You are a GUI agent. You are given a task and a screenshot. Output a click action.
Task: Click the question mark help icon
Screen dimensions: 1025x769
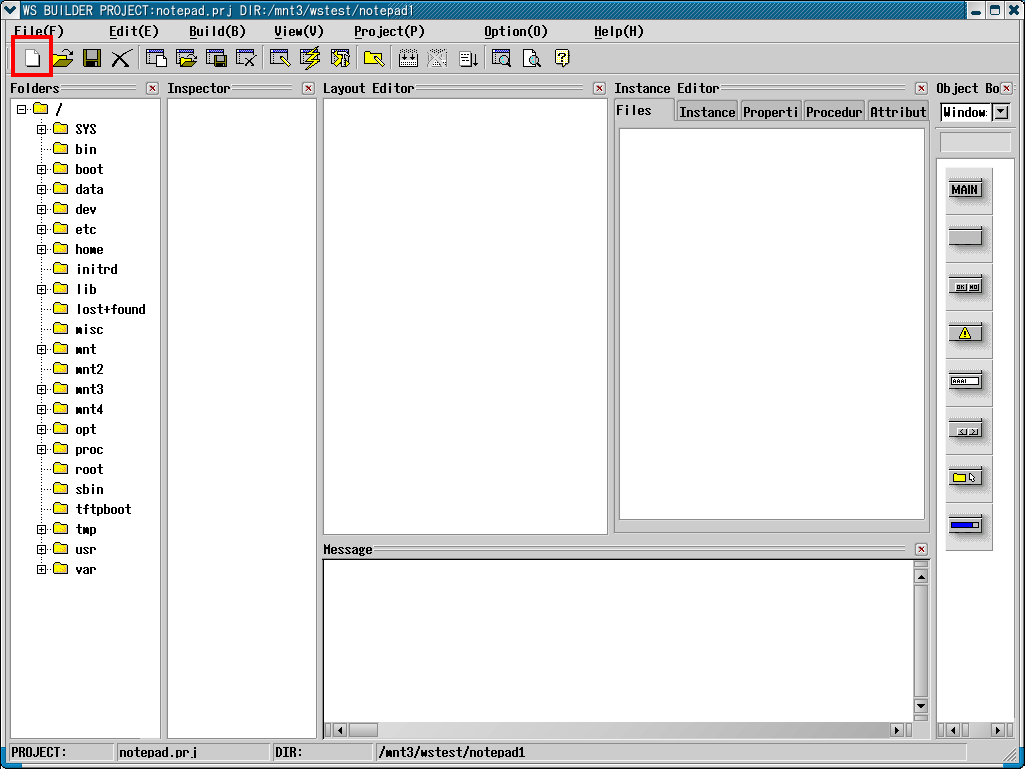click(562, 58)
